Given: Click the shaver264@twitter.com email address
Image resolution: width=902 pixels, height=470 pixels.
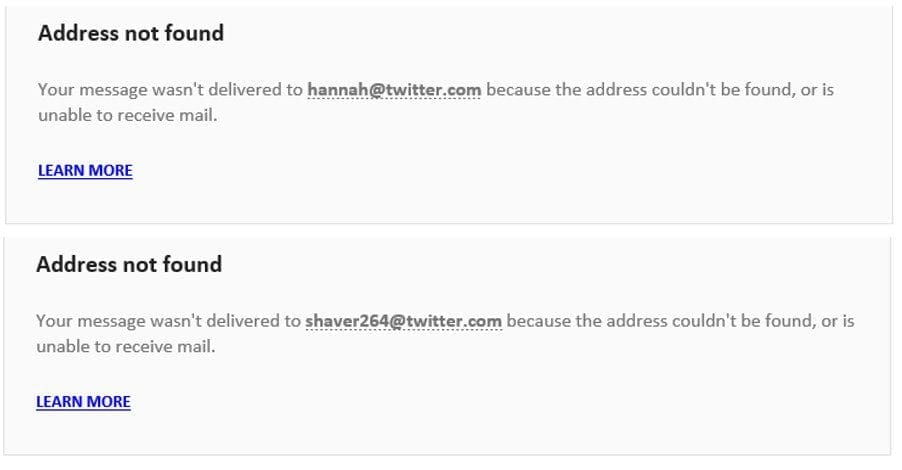Looking at the screenshot, I should coord(403,322).
